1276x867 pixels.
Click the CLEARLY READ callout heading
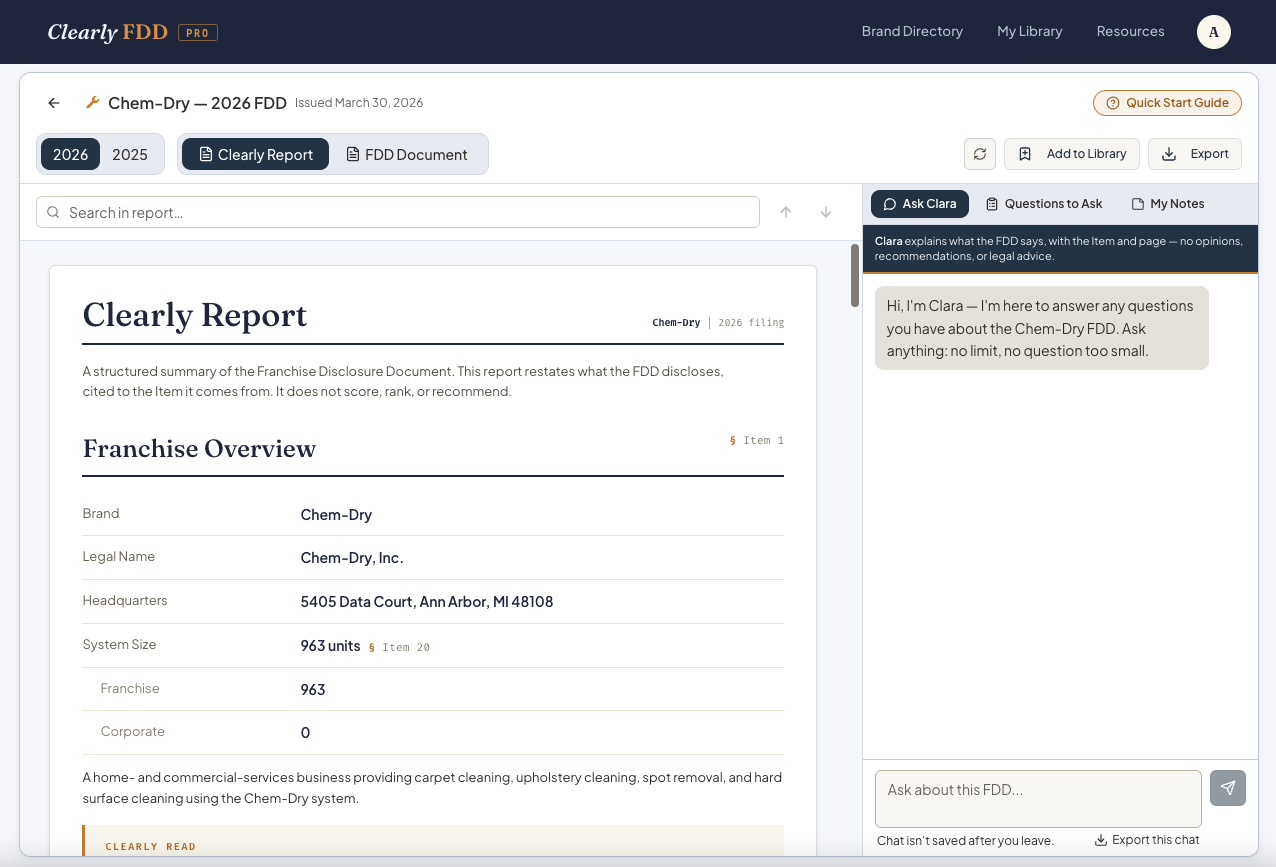(151, 846)
